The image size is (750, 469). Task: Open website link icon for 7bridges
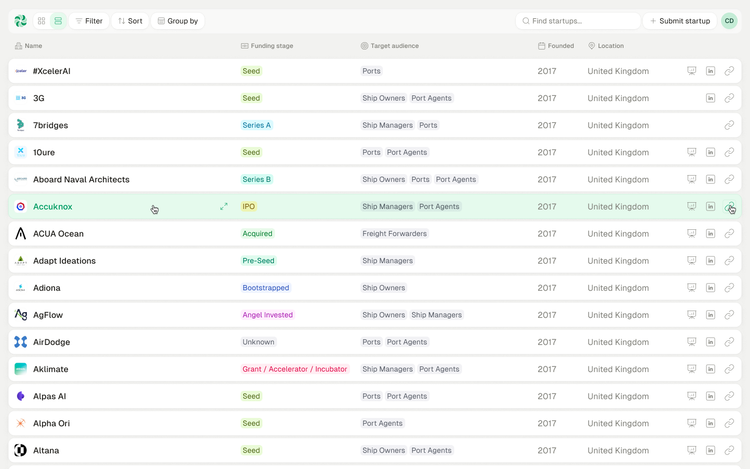point(729,125)
